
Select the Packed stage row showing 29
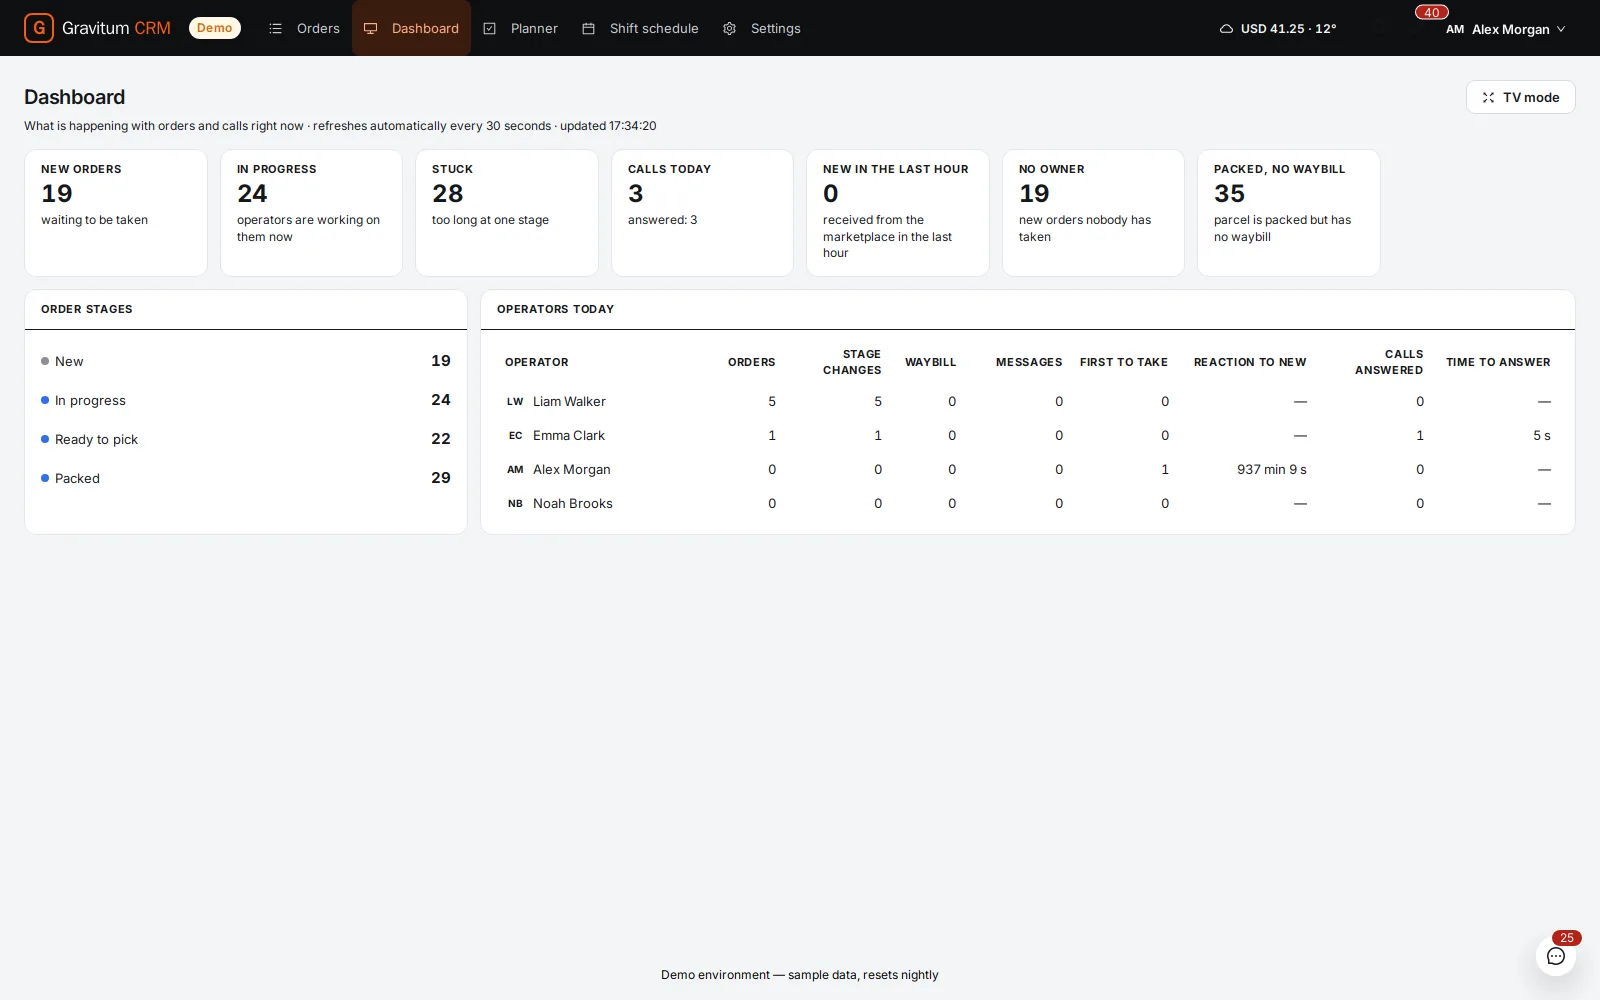pyautogui.click(x=246, y=478)
